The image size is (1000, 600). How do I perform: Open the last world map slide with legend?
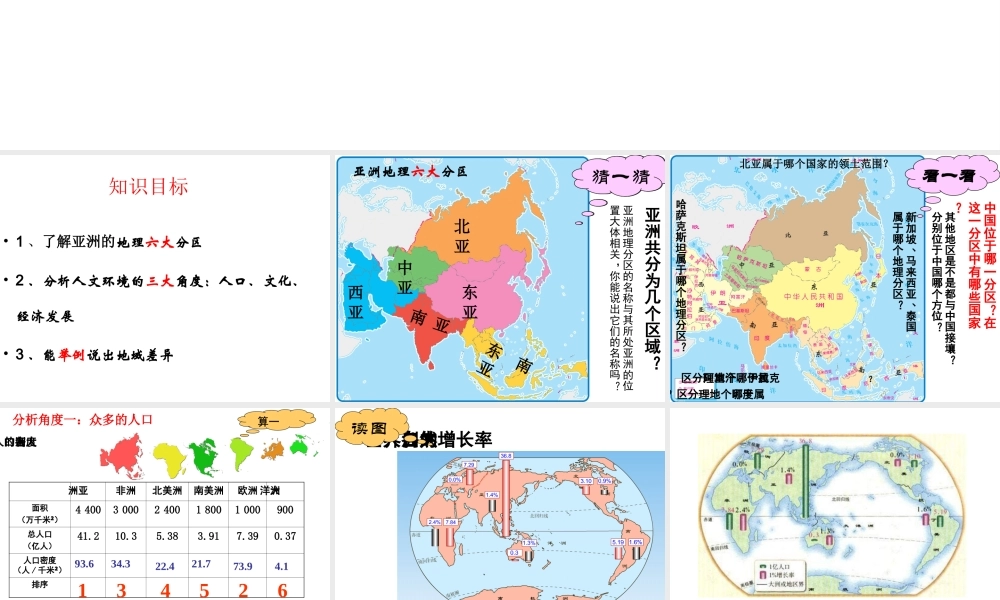click(835, 504)
